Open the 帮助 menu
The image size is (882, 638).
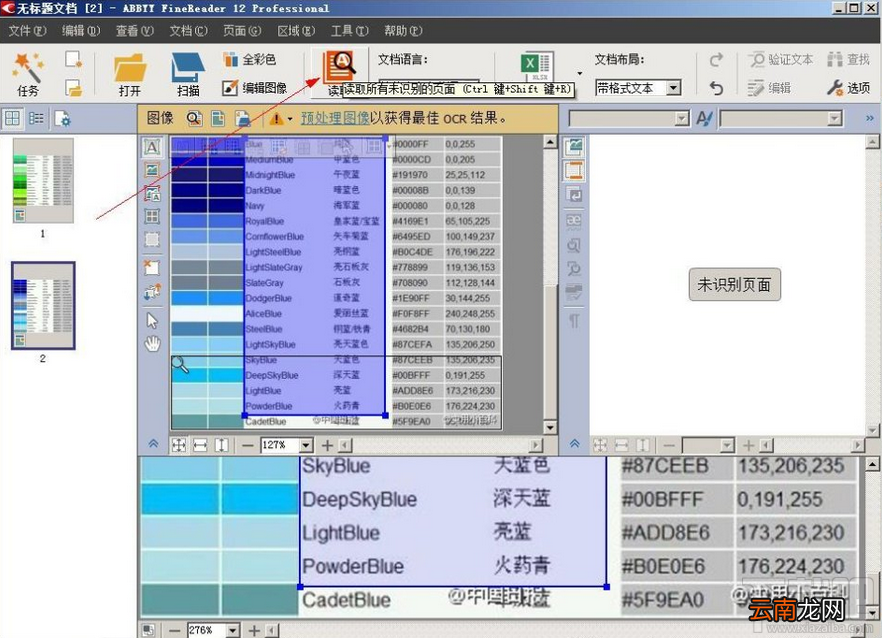(403, 31)
